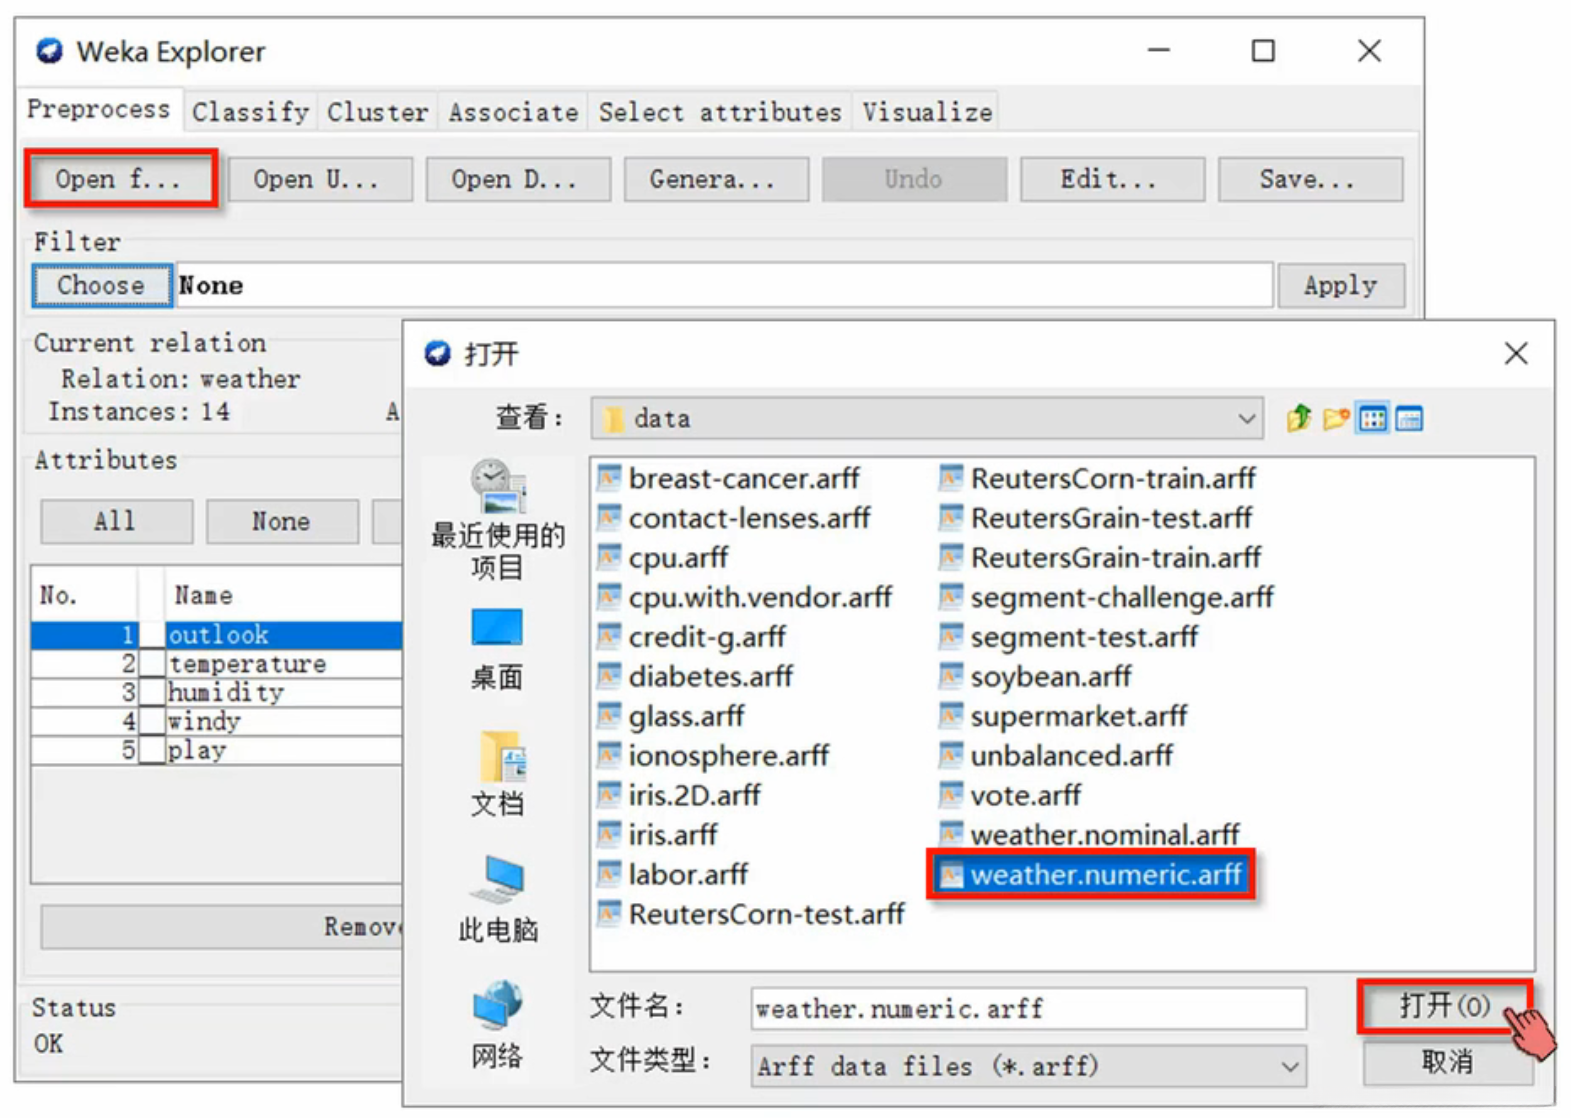Click the Save... button
The height and width of the screenshot is (1118, 1571).
(1310, 179)
